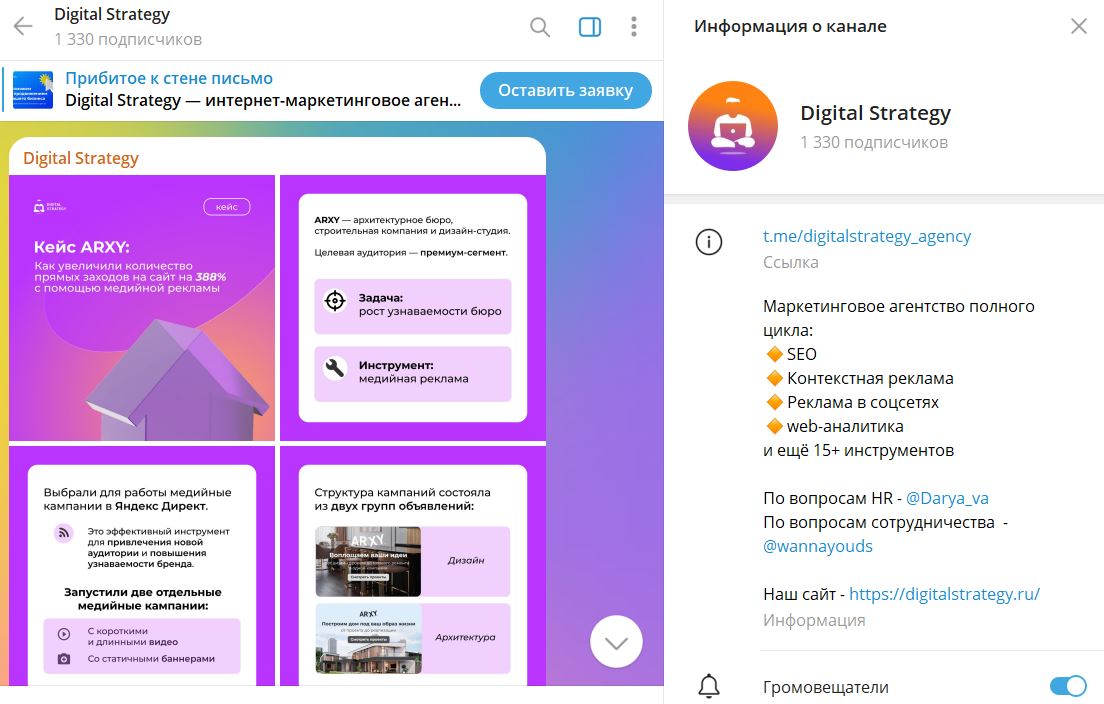
Task: Visit https://digitalstrategy.ru/ website link
Action: 944,594
